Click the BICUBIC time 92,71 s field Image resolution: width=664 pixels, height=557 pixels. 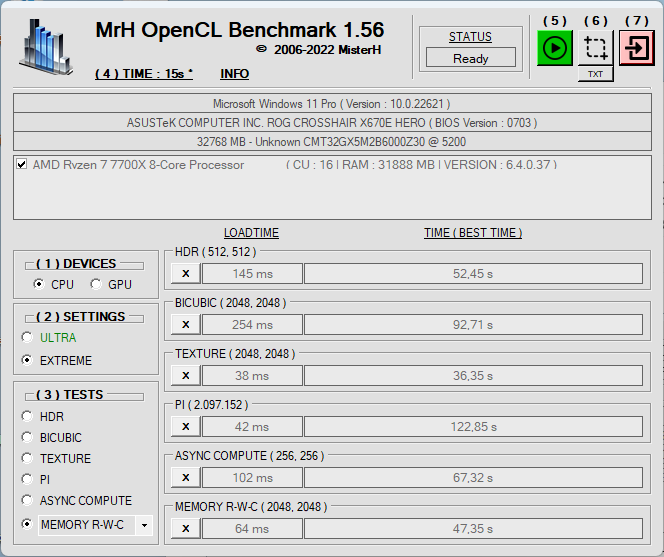(473, 324)
